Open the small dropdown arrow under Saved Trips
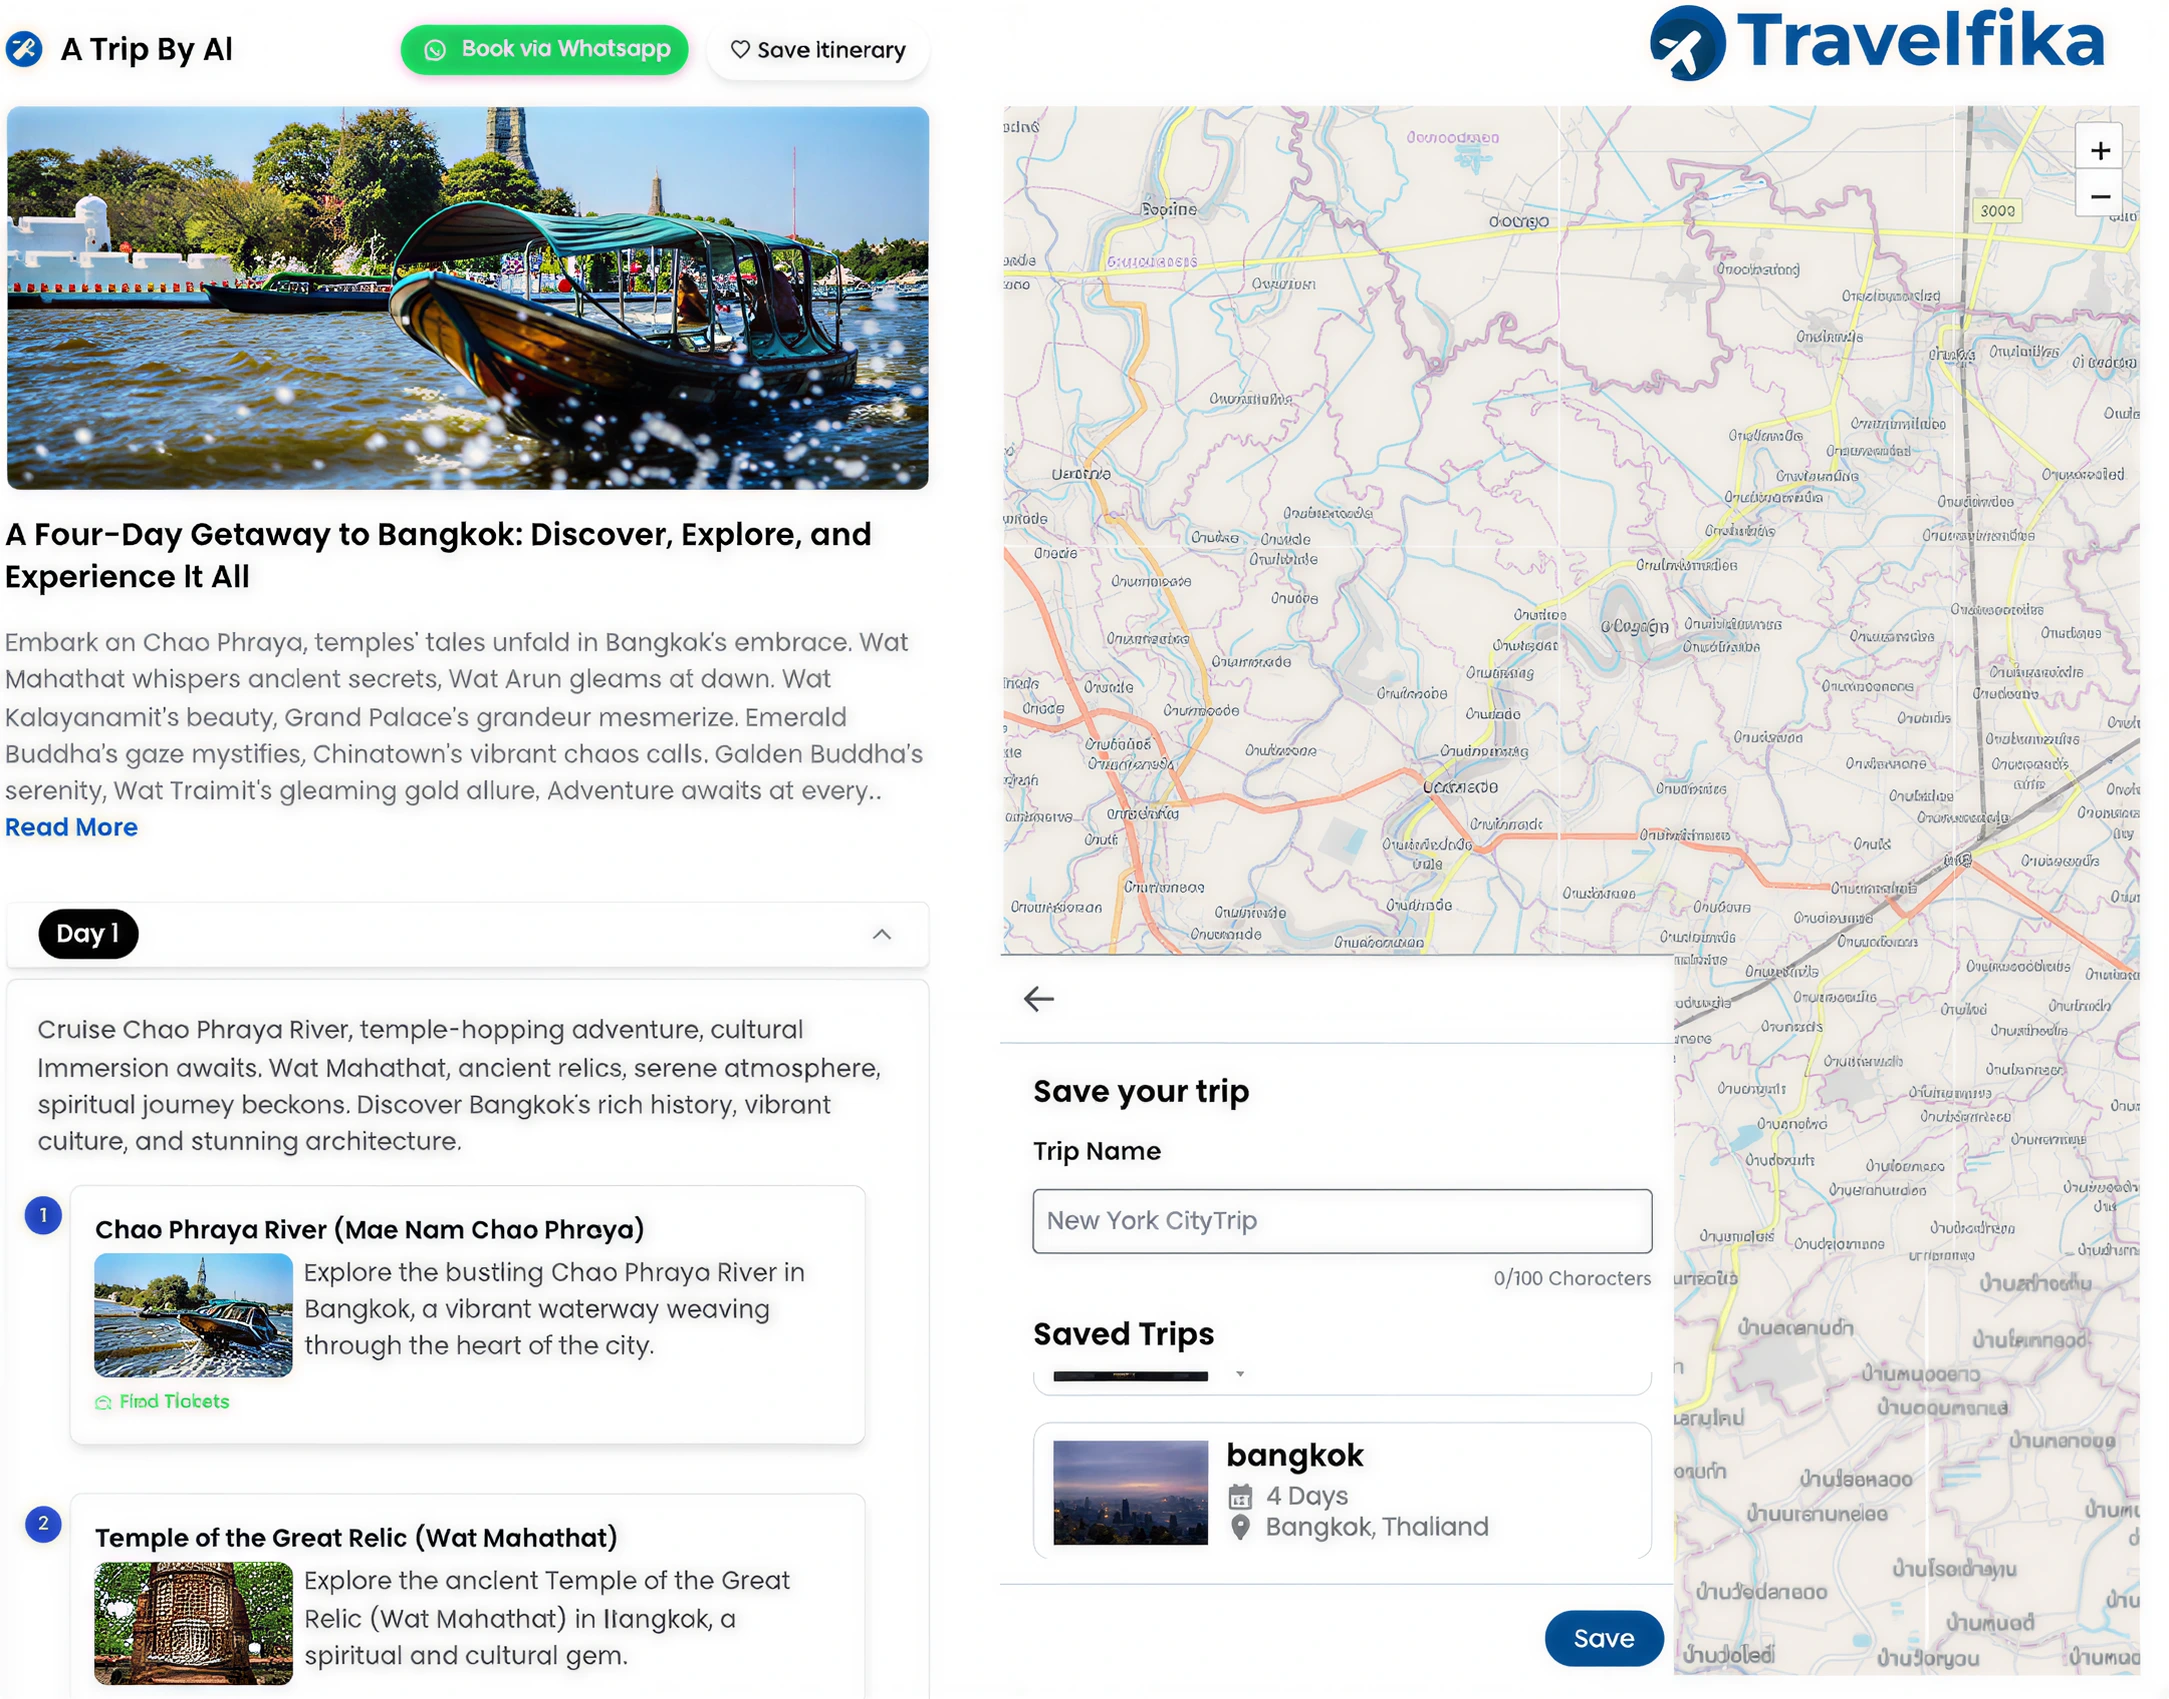This screenshot has width=2169, height=1699. tap(1240, 1374)
